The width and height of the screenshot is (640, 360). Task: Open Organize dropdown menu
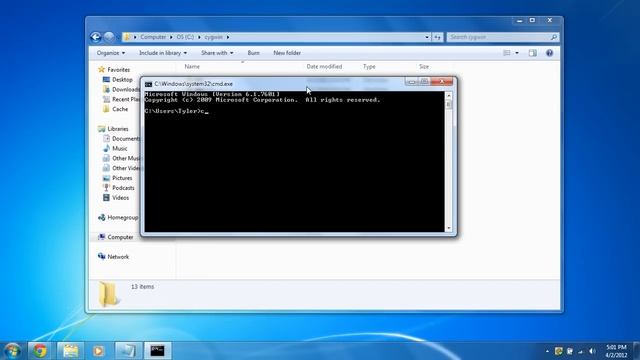(111, 53)
